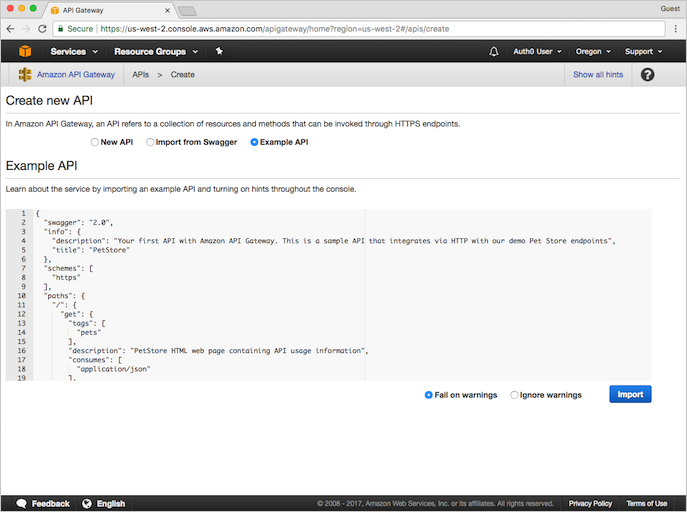Click the PetStore HTML description line

[x=218, y=351]
